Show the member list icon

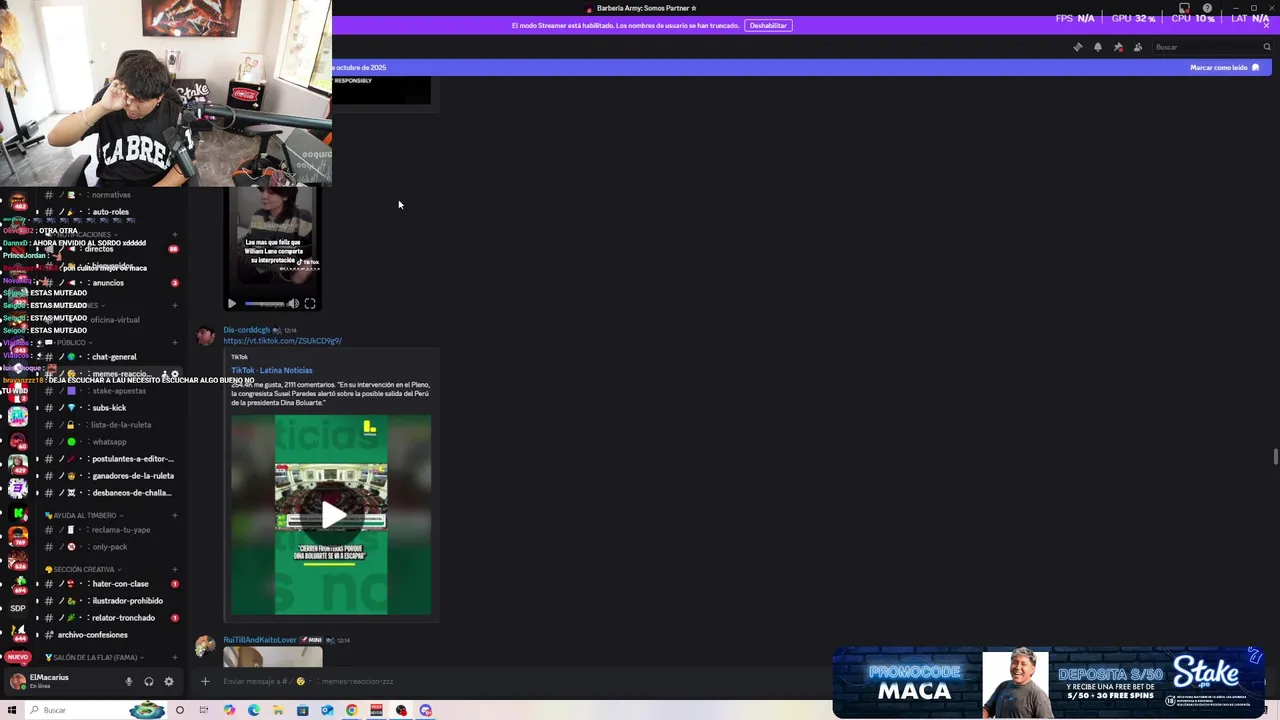tap(1138, 47)
